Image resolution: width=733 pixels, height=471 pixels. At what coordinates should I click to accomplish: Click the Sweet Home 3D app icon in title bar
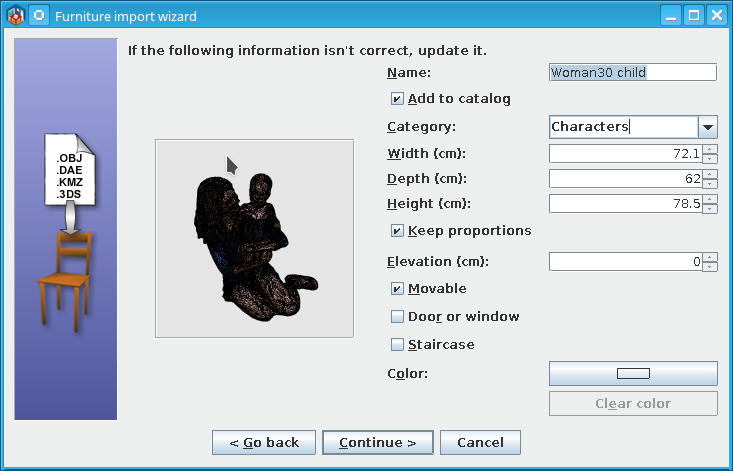click(x=15, y=16)
